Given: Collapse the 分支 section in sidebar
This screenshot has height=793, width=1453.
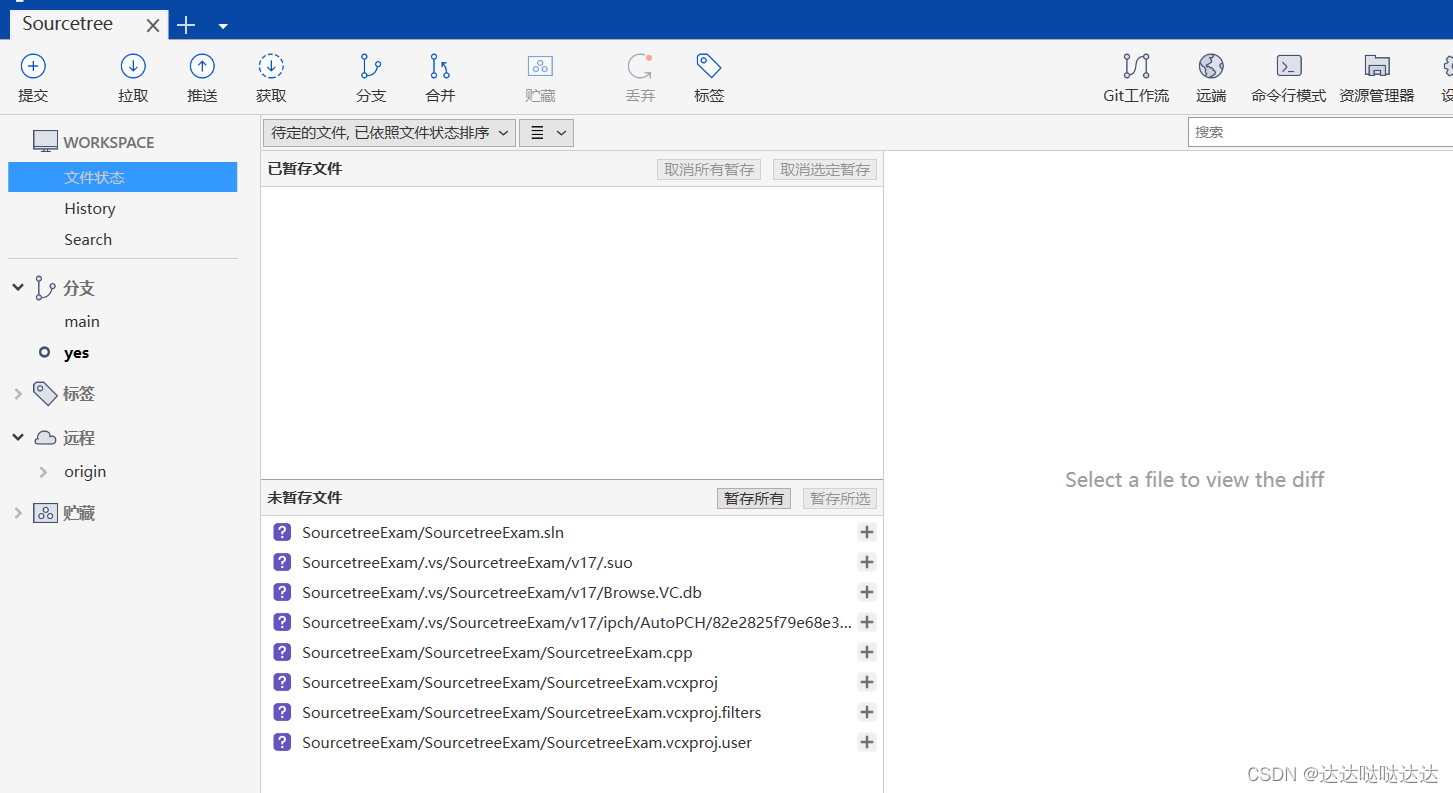Looking at the screenshot, I should (x=18, y=288).
